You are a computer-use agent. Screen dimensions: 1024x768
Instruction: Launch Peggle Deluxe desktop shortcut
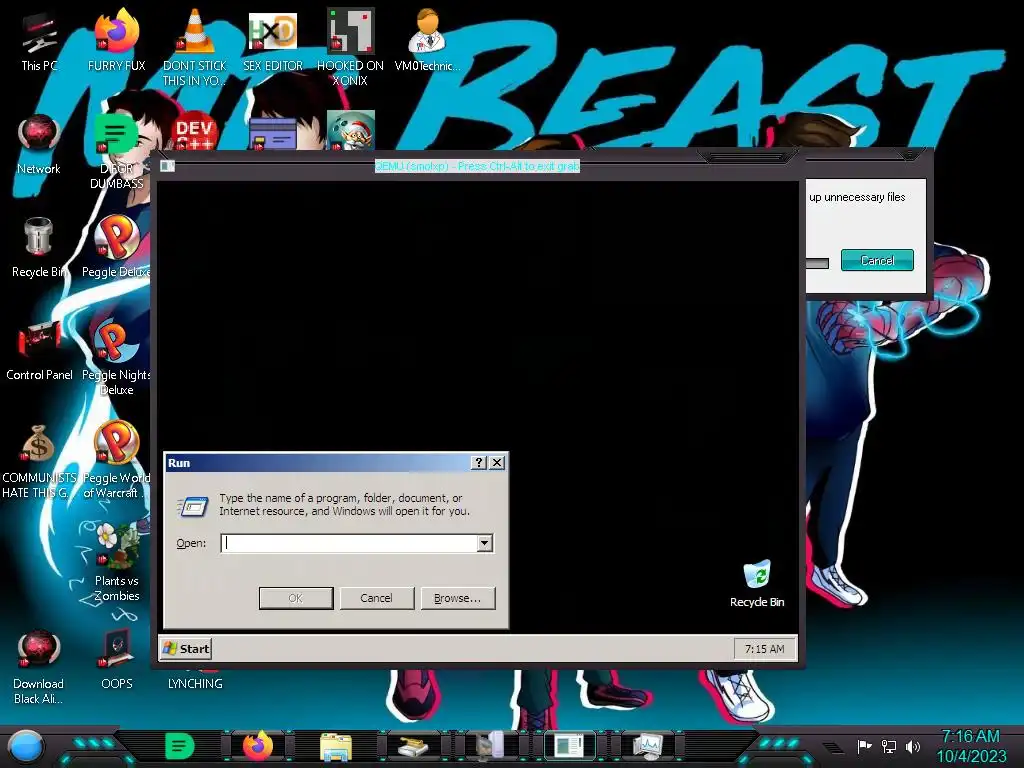point(116,247)
